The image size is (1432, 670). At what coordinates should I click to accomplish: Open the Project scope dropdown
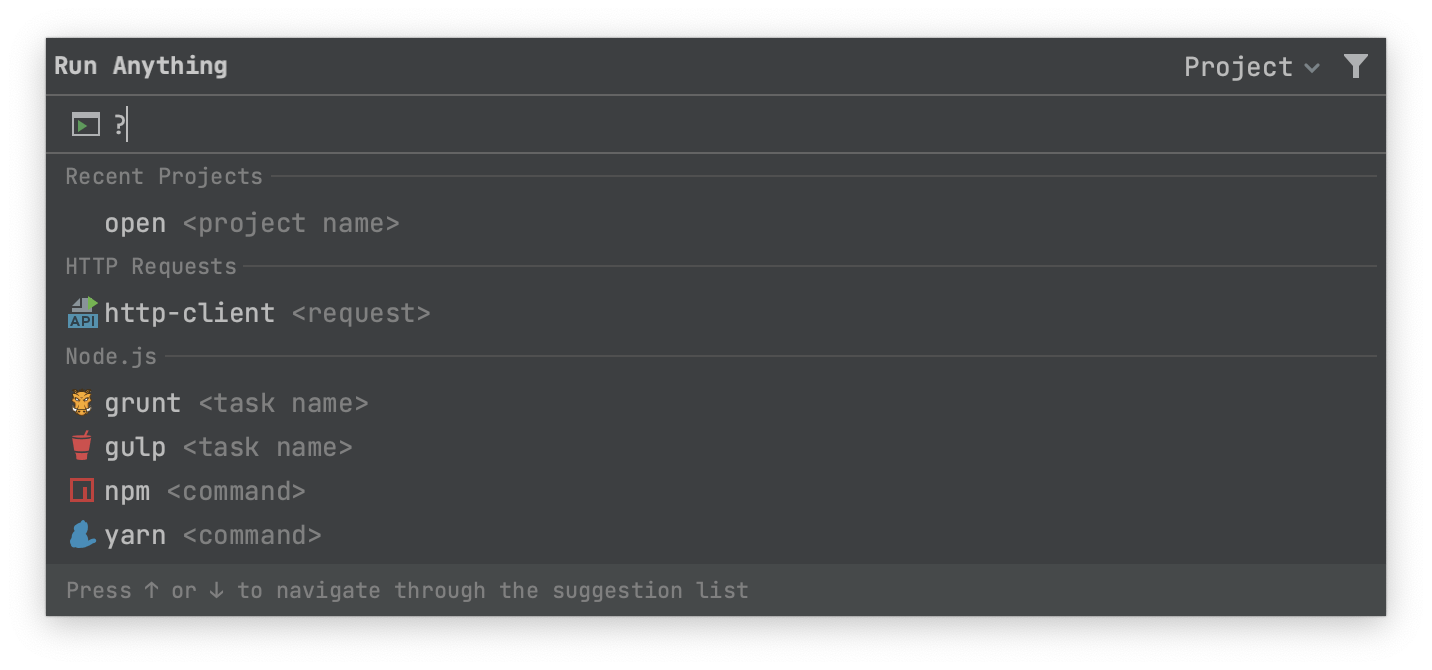(1240, 66)
